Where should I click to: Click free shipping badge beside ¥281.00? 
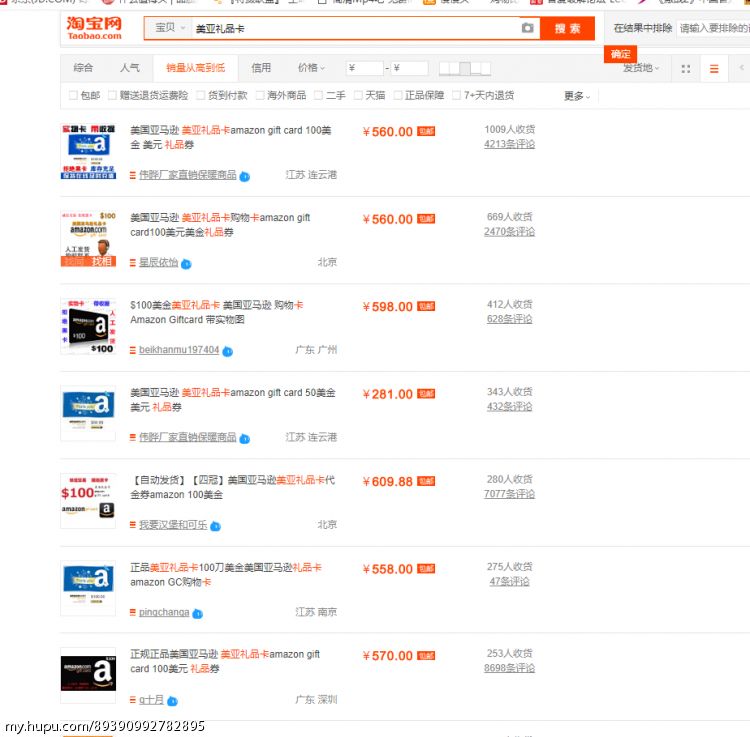pos(426,394)
